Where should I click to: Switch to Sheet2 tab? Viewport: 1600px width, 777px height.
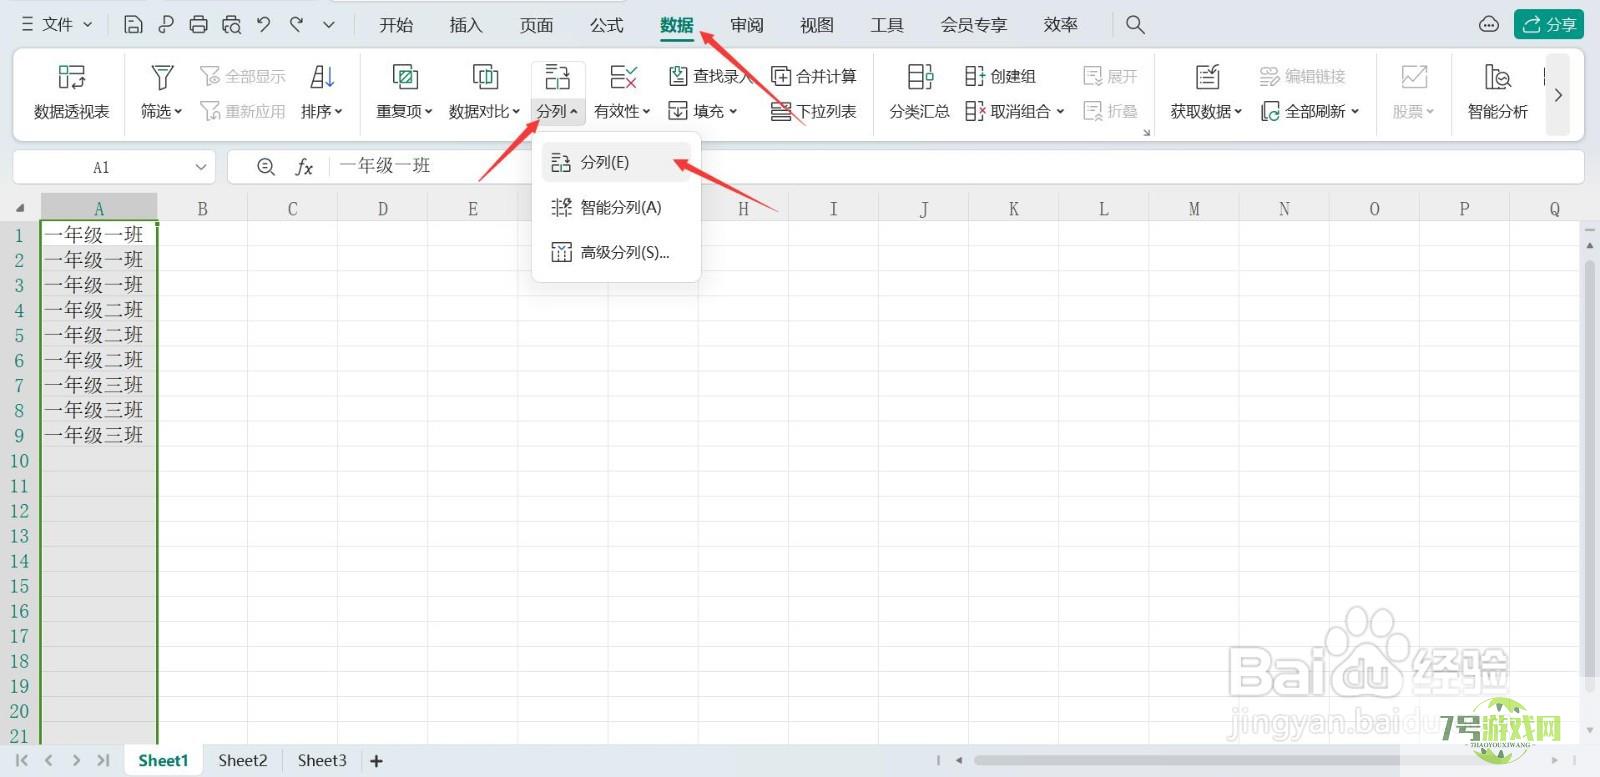pos(243,760)
